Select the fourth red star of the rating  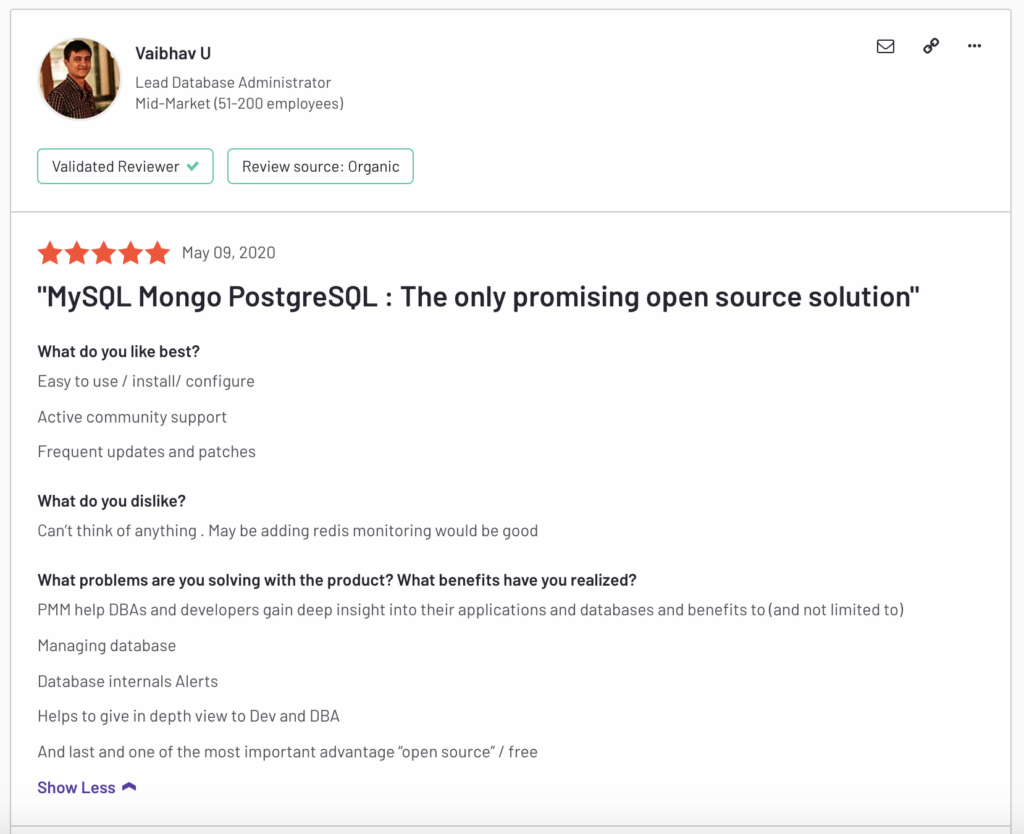tap(131, 253)
